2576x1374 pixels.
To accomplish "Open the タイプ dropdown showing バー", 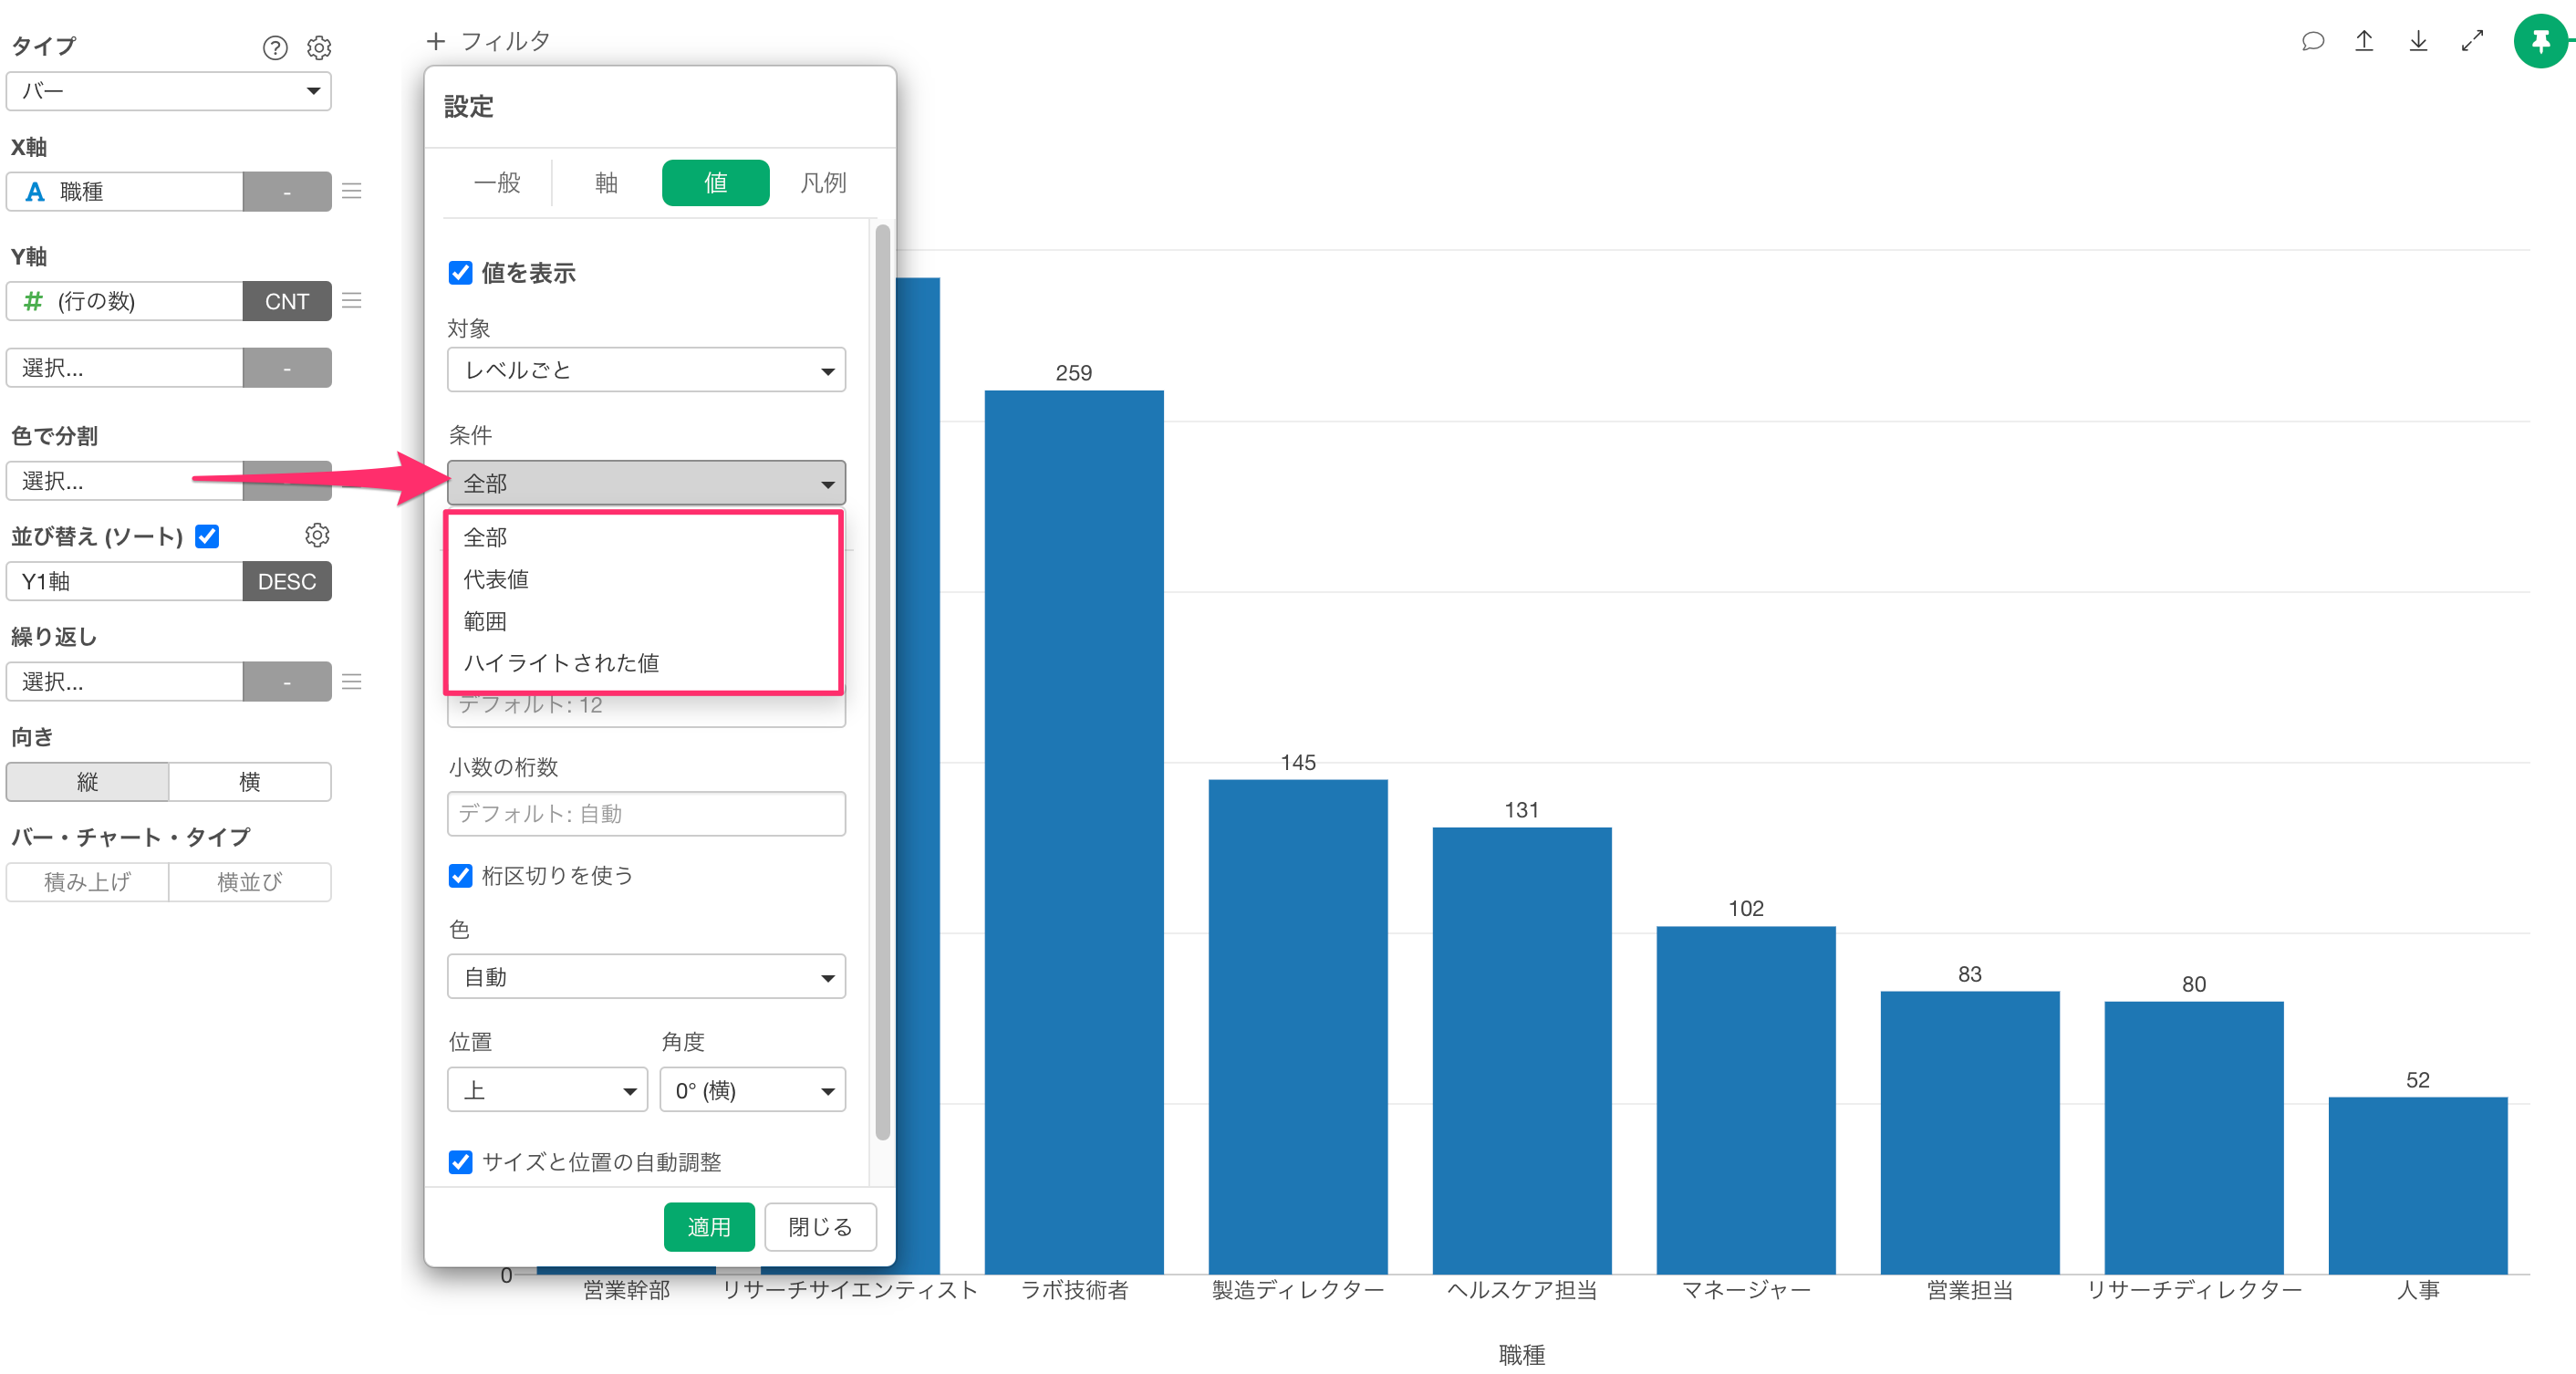I will pyautogui.click(x=169, y=91).
